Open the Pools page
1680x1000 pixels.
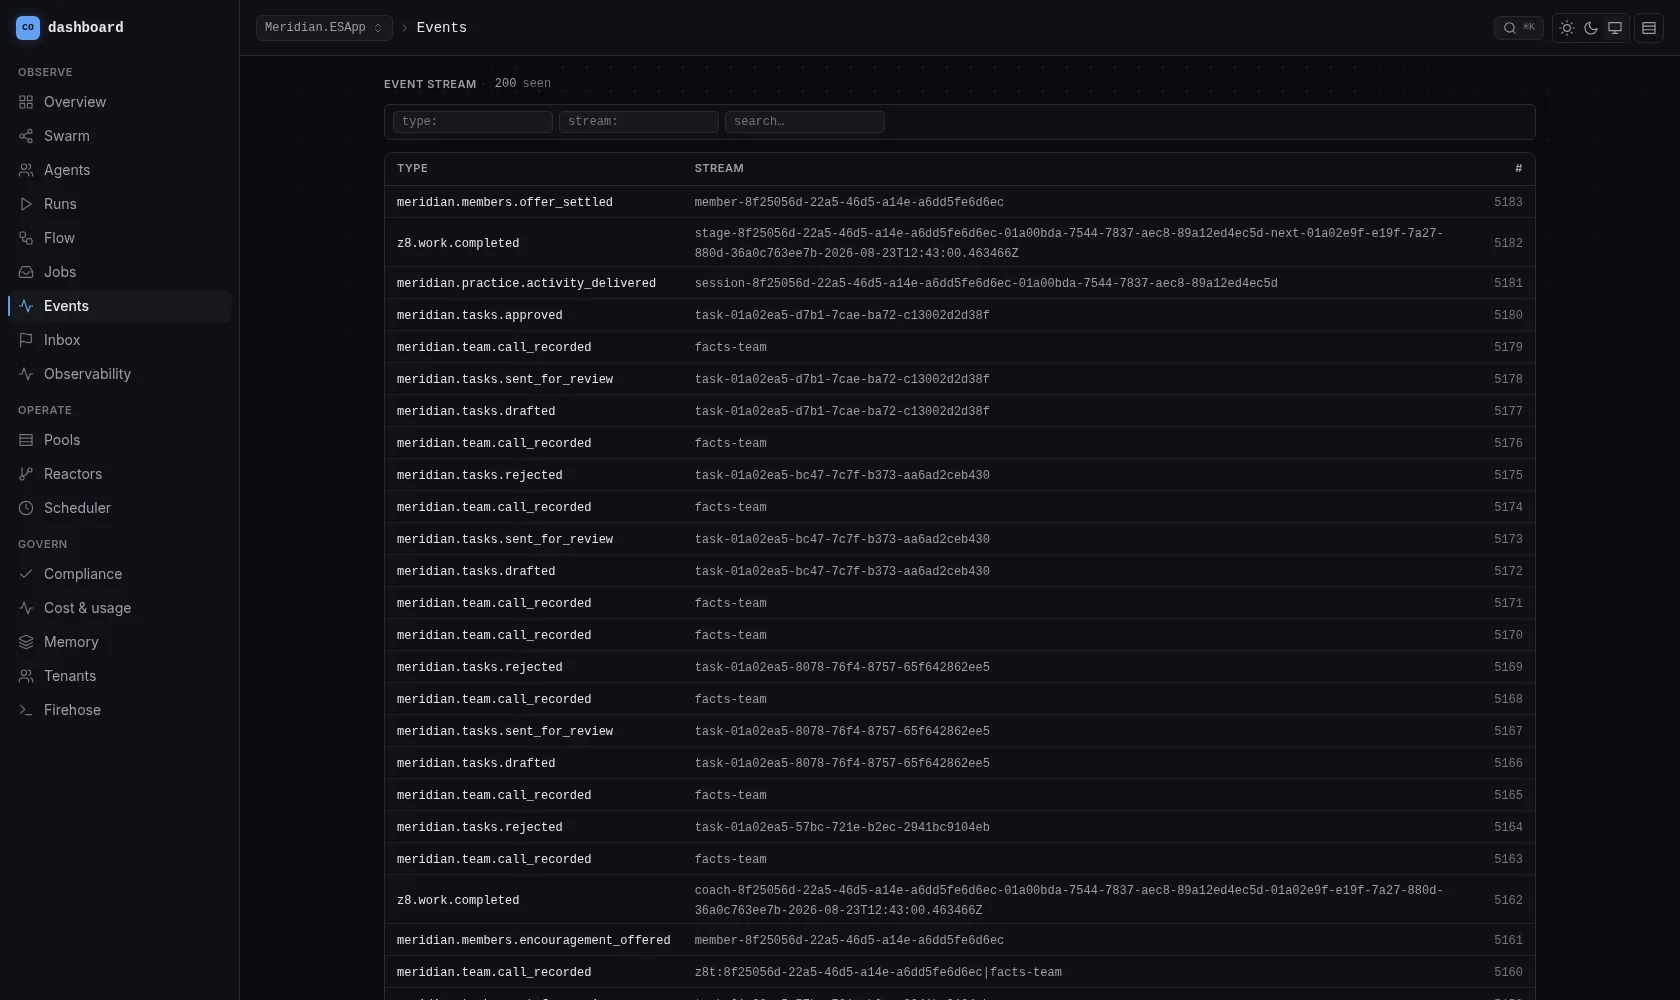120,440
